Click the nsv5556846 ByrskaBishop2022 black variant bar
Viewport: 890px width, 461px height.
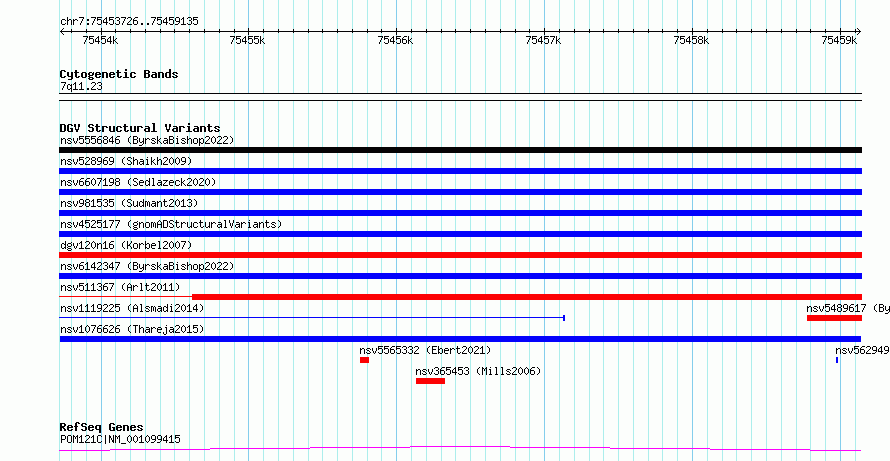460,150
